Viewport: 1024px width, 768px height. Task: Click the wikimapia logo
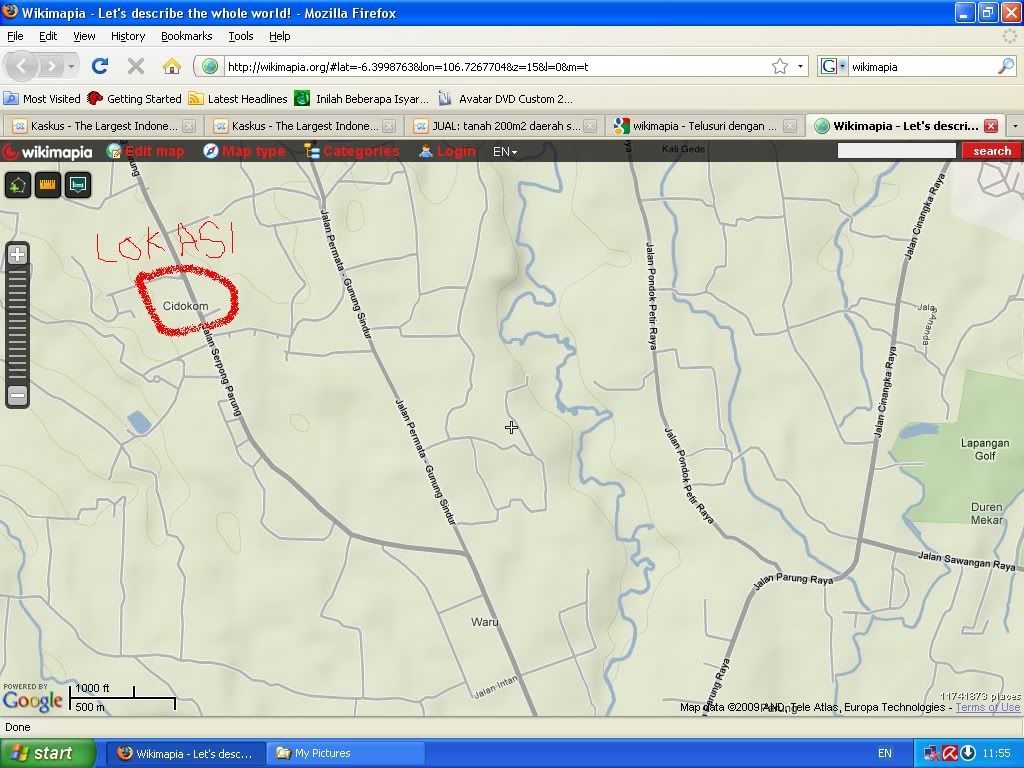pos(47,152)
